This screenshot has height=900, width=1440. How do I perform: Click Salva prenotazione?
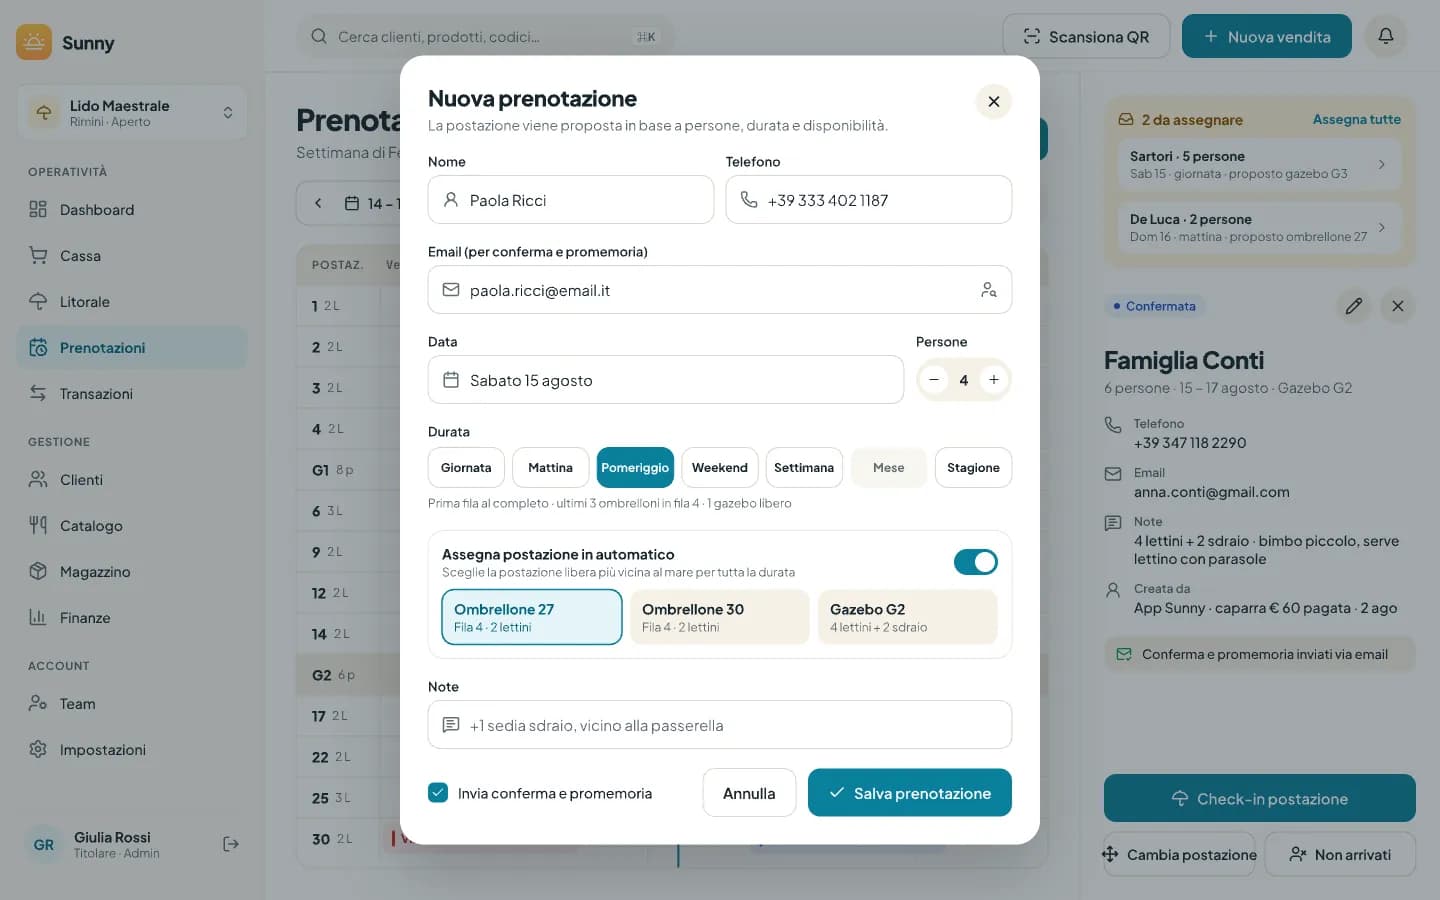910,793
